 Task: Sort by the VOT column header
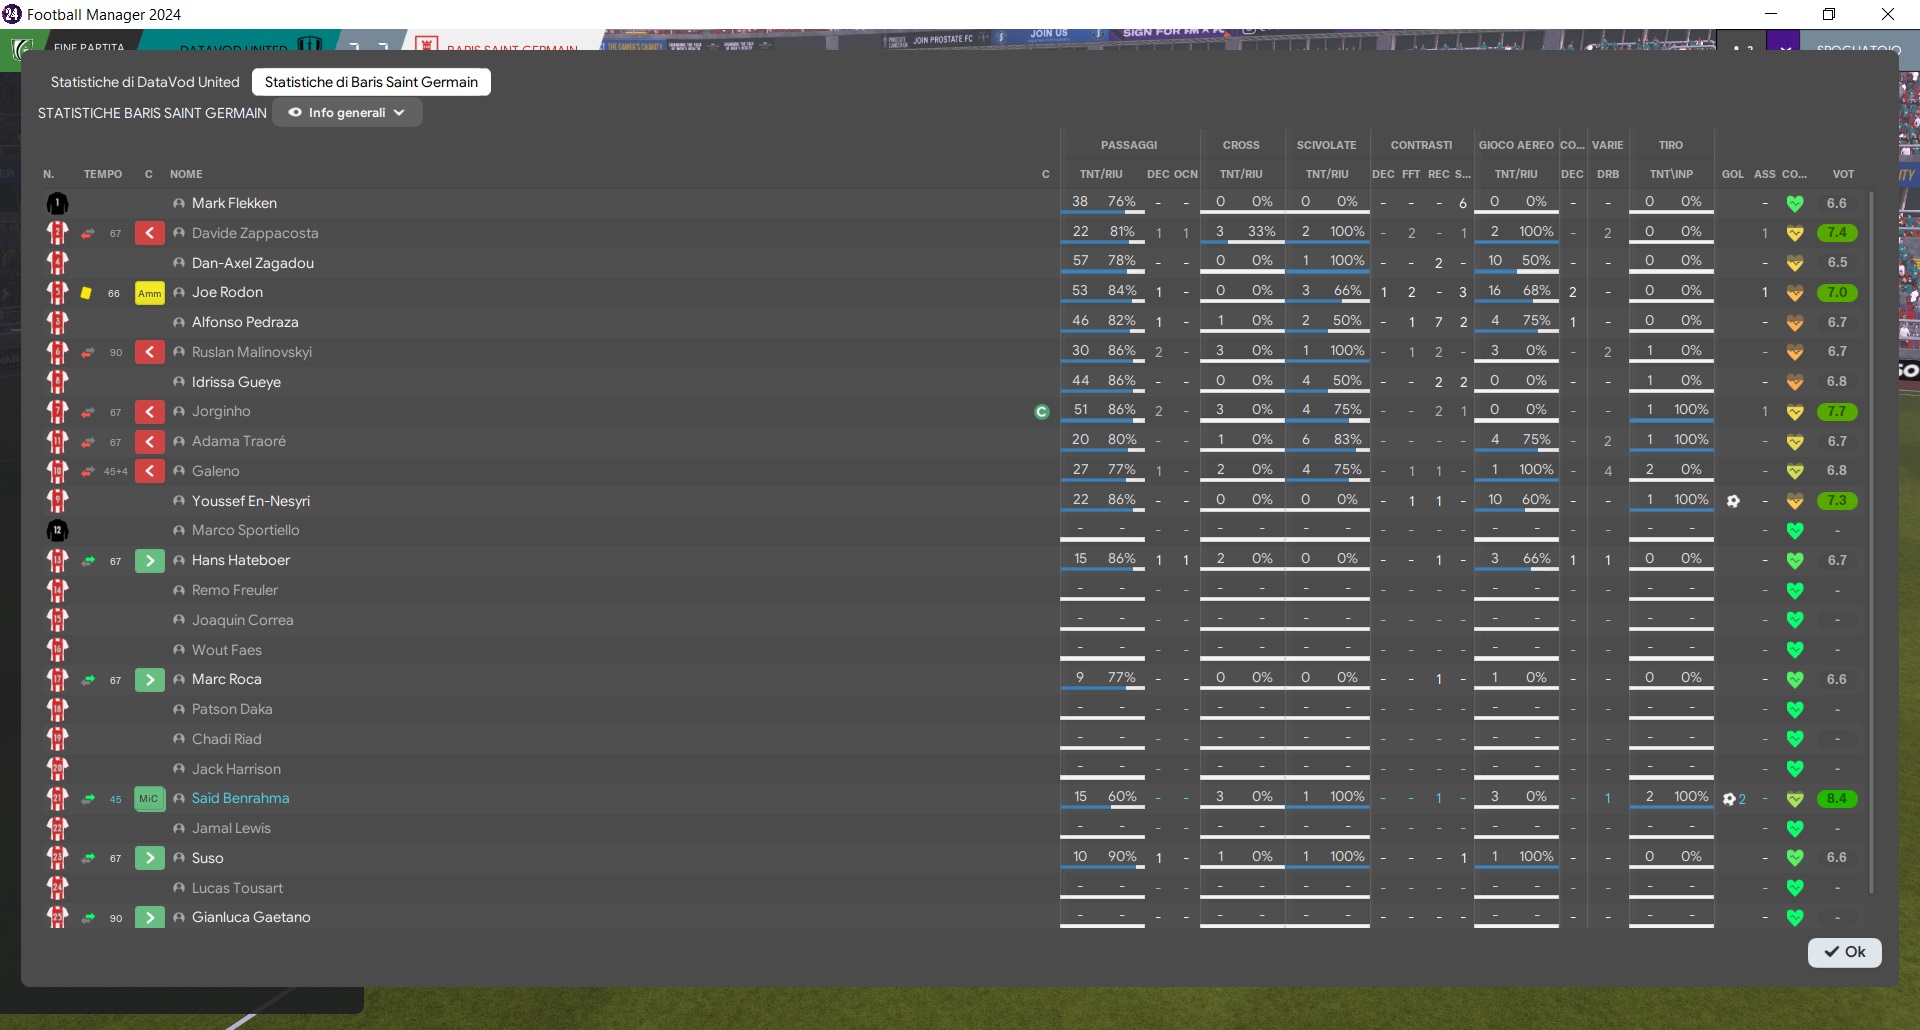coord(1843,174)
